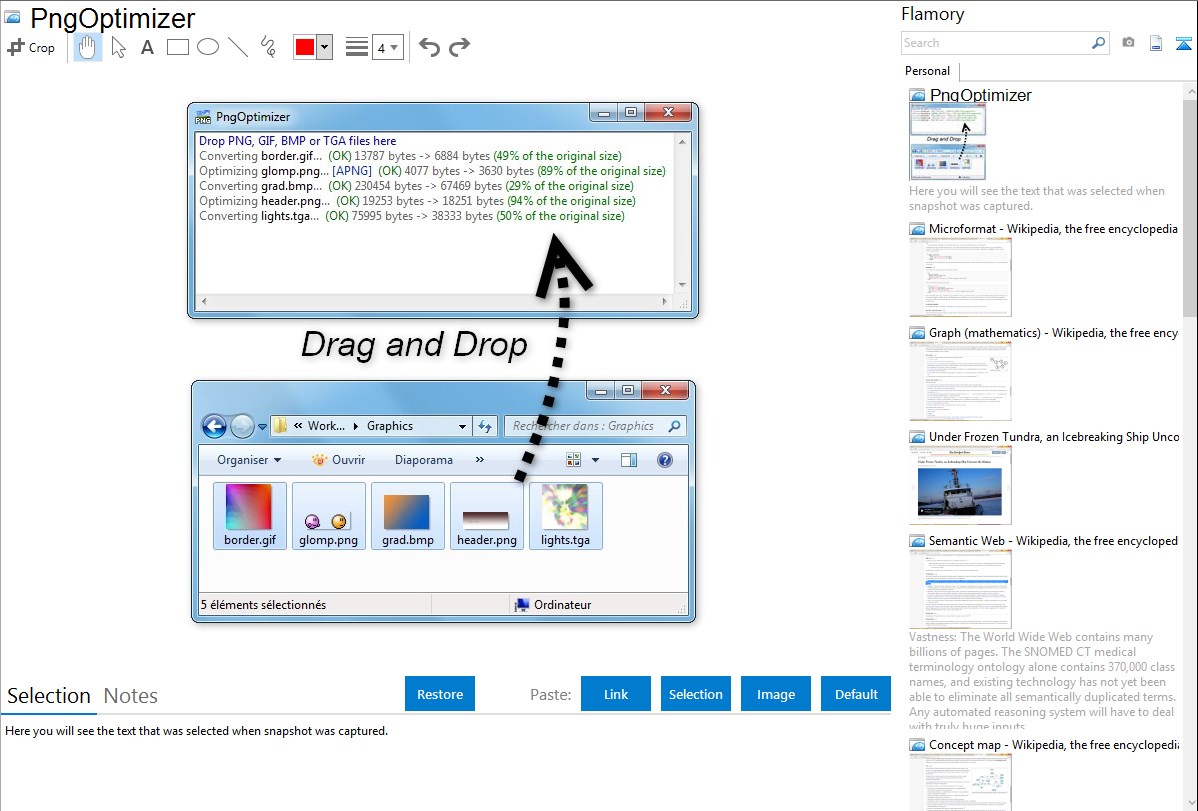Viewport: 1198px width, 811px height.
Task: Open the Icebreaking Ship snapshot thumbnail
Action: (960, 485)
